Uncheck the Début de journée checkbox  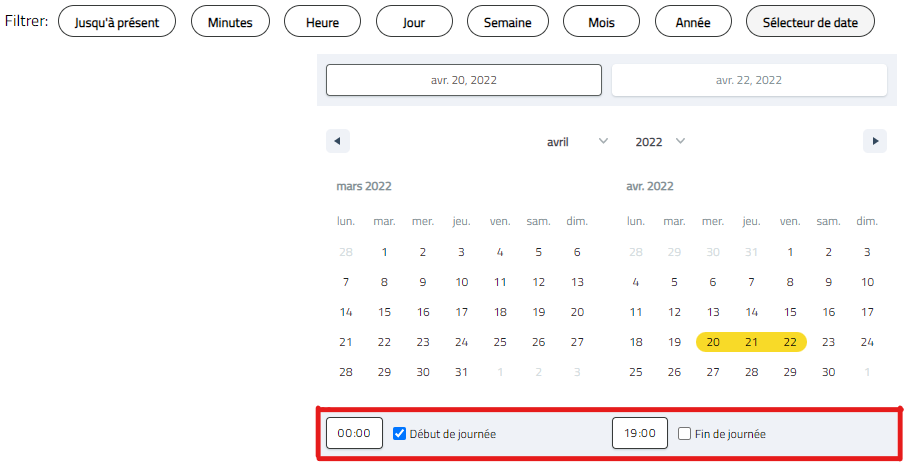click(400, 434)
